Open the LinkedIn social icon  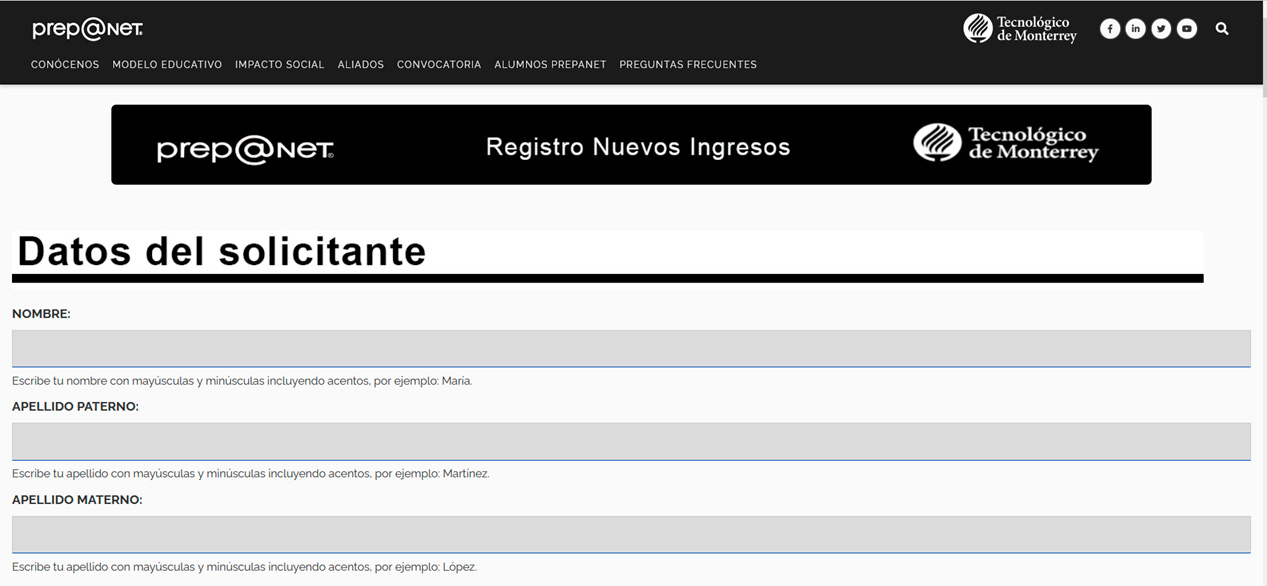coord(1135,29)
